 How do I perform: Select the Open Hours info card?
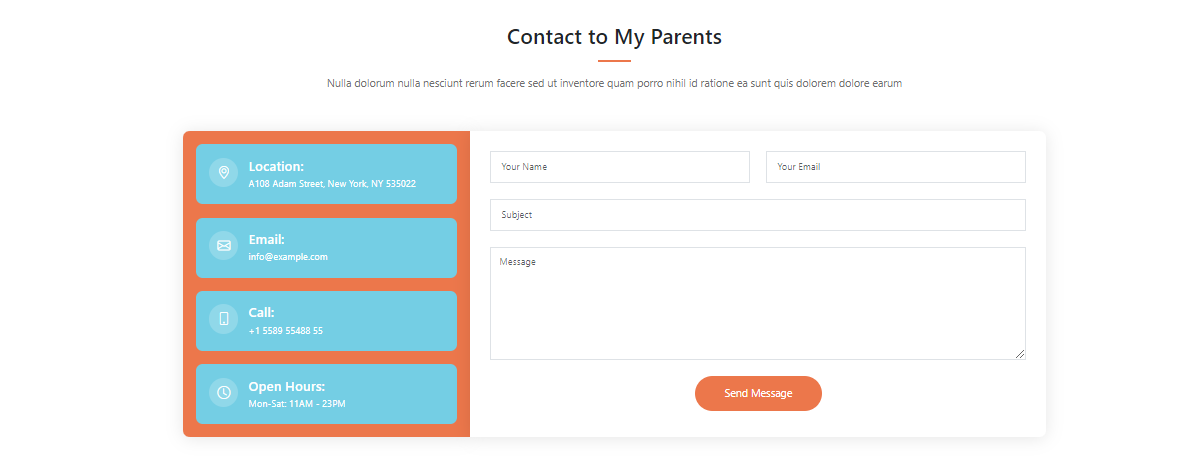(x=326, y=394)
